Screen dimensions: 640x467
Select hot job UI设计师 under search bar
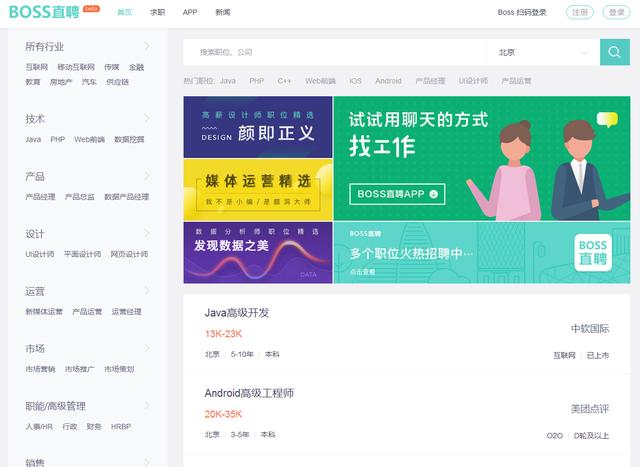[473, 81]
